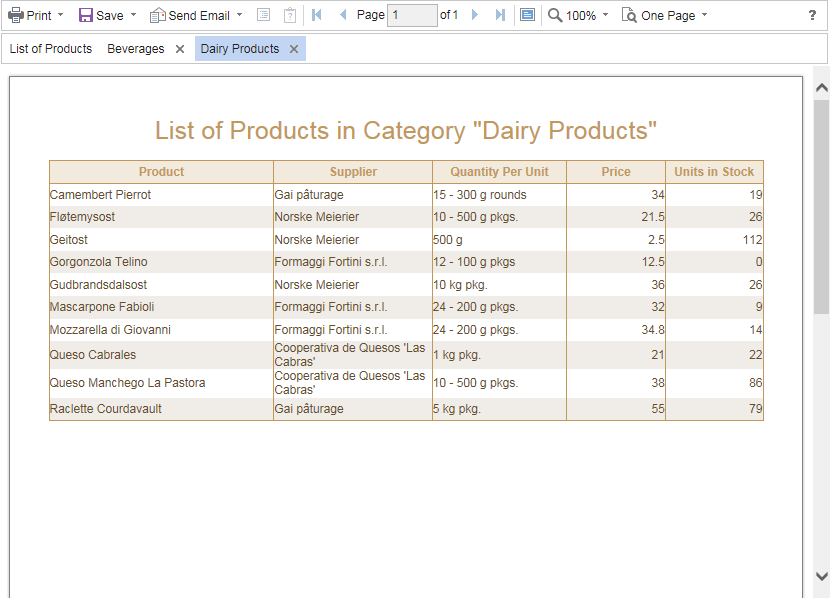Open the help question mark

(813, 15)
